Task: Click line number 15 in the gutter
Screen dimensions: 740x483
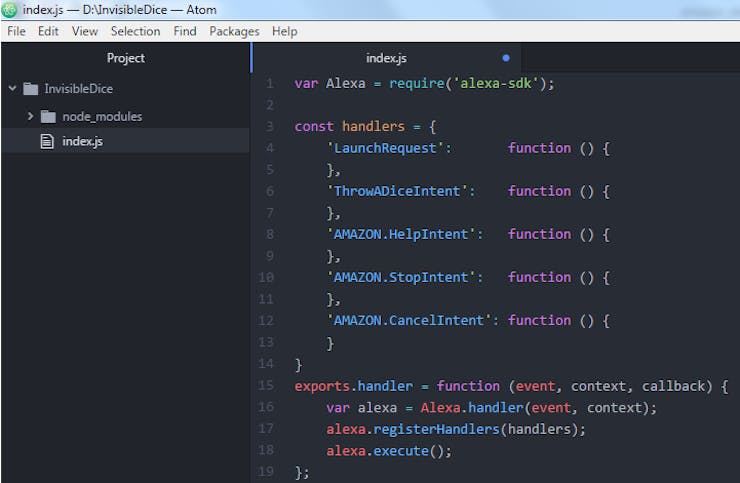Action: [266, 385]
